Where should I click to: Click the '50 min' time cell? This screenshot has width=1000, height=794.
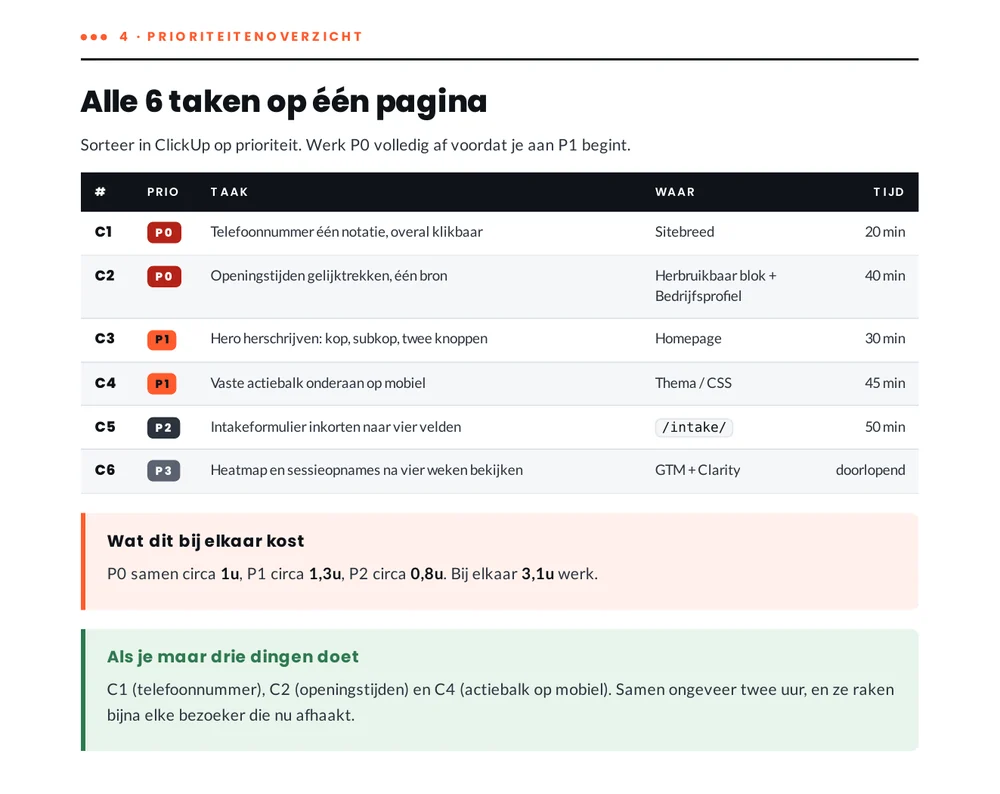[885, 427]
